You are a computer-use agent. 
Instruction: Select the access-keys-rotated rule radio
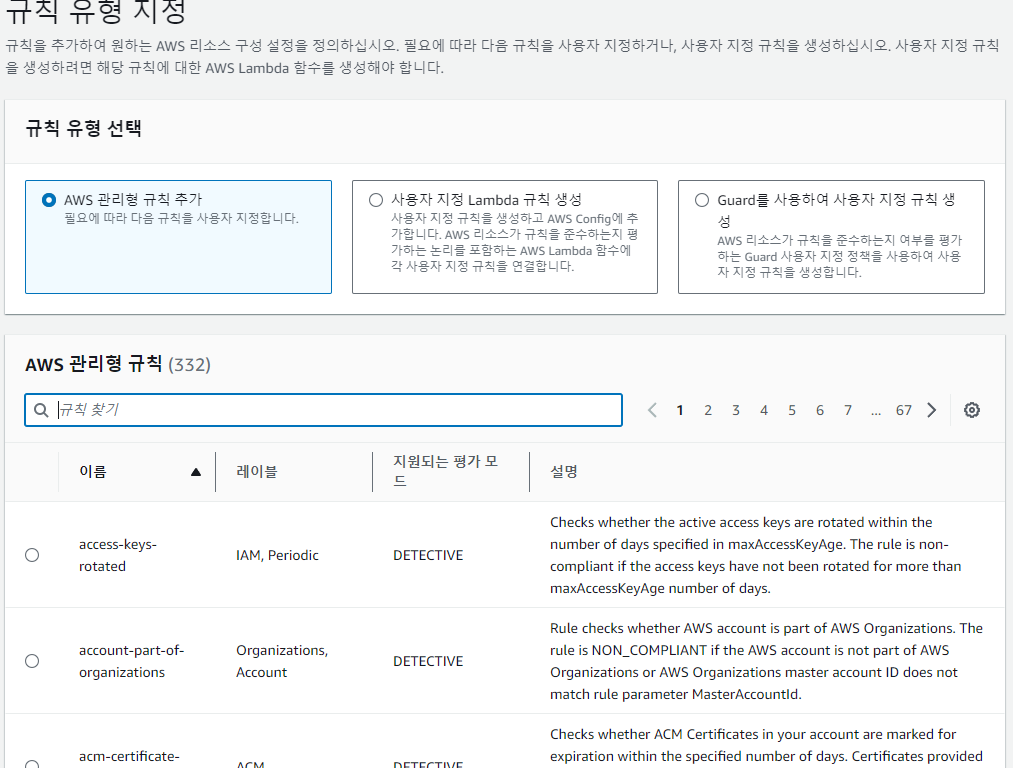[32, 555]
